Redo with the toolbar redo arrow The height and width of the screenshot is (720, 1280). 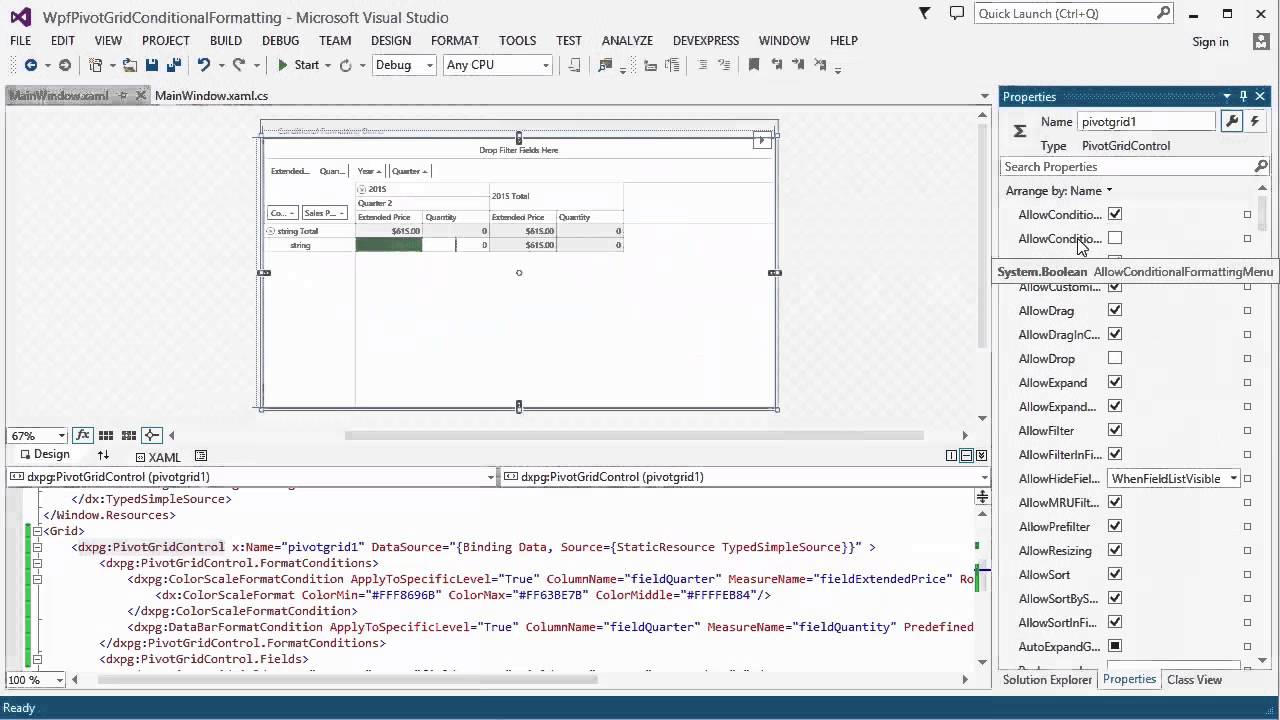(x=238, y=65)
